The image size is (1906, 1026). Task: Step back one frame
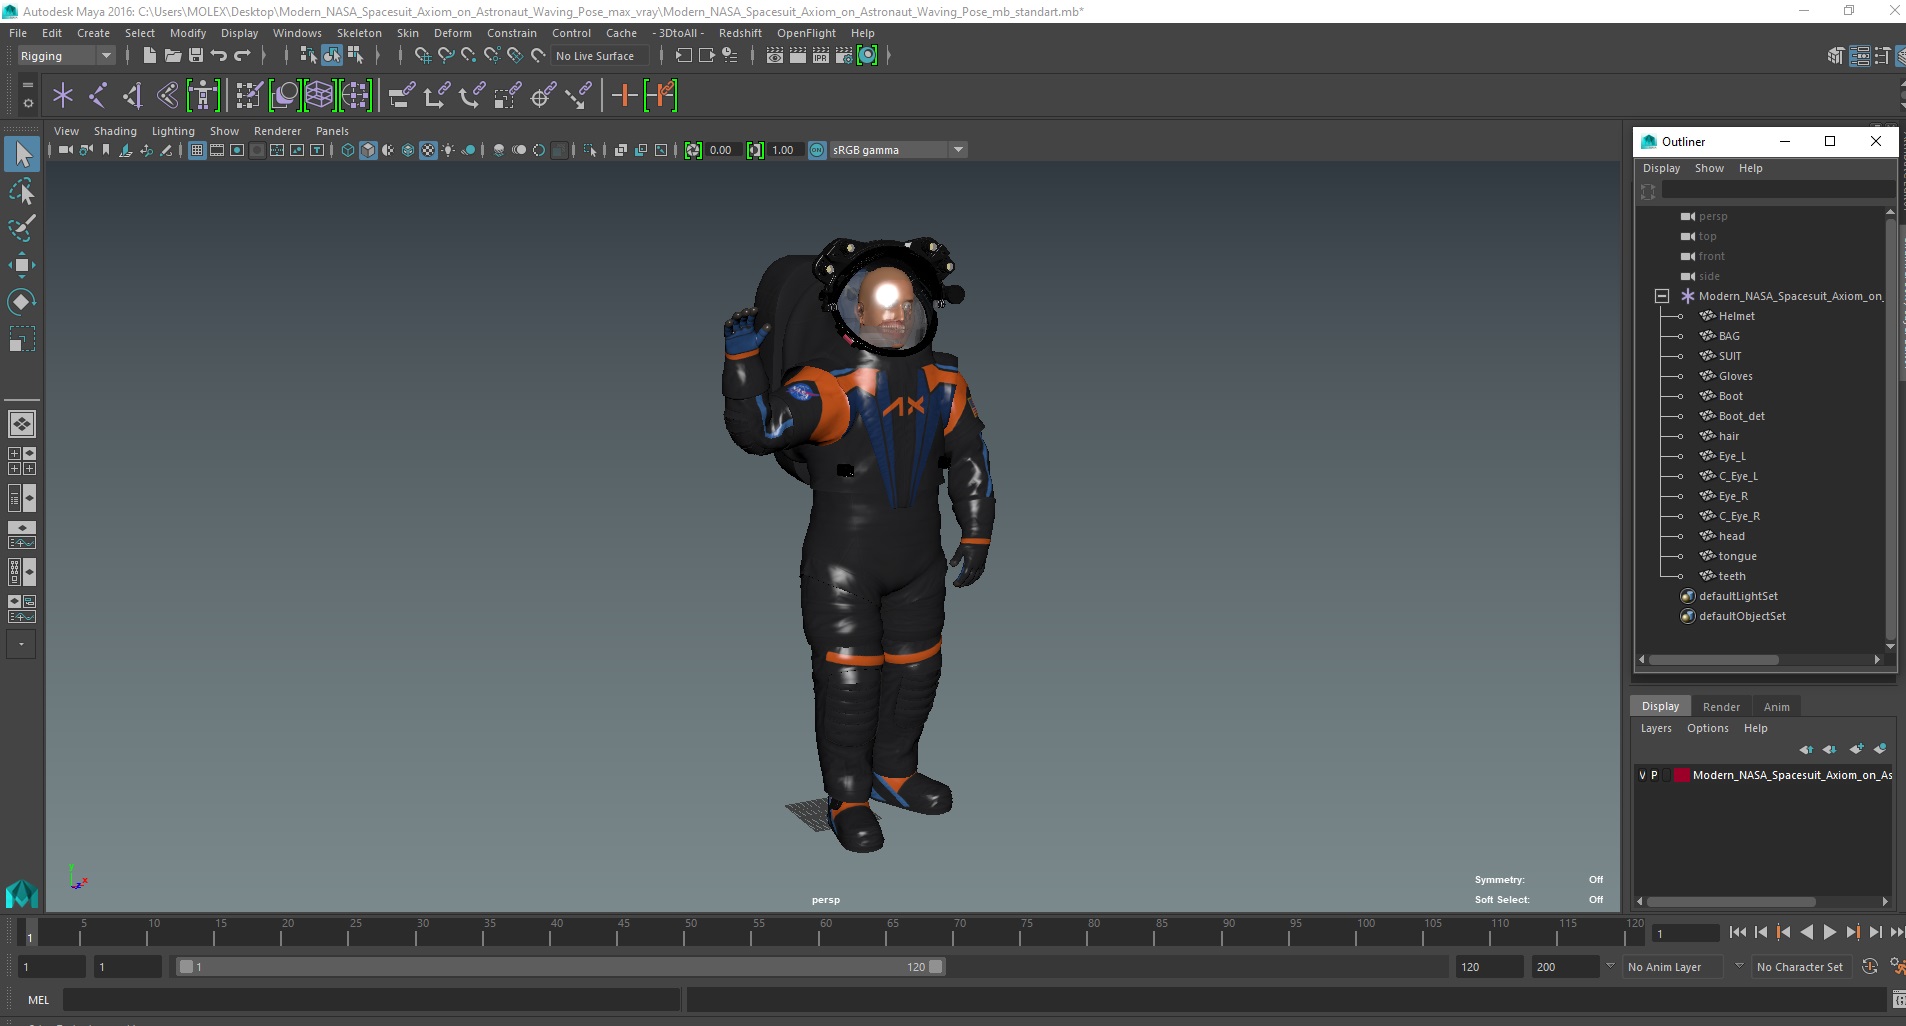(x=1761, y=932)
